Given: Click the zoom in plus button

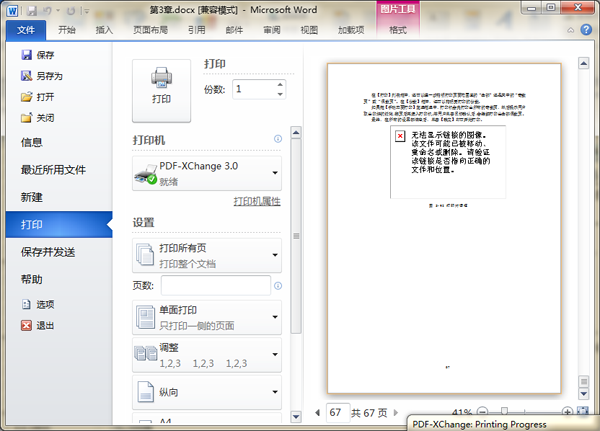Looking at the screenshot, I should (x=567, y=412).
